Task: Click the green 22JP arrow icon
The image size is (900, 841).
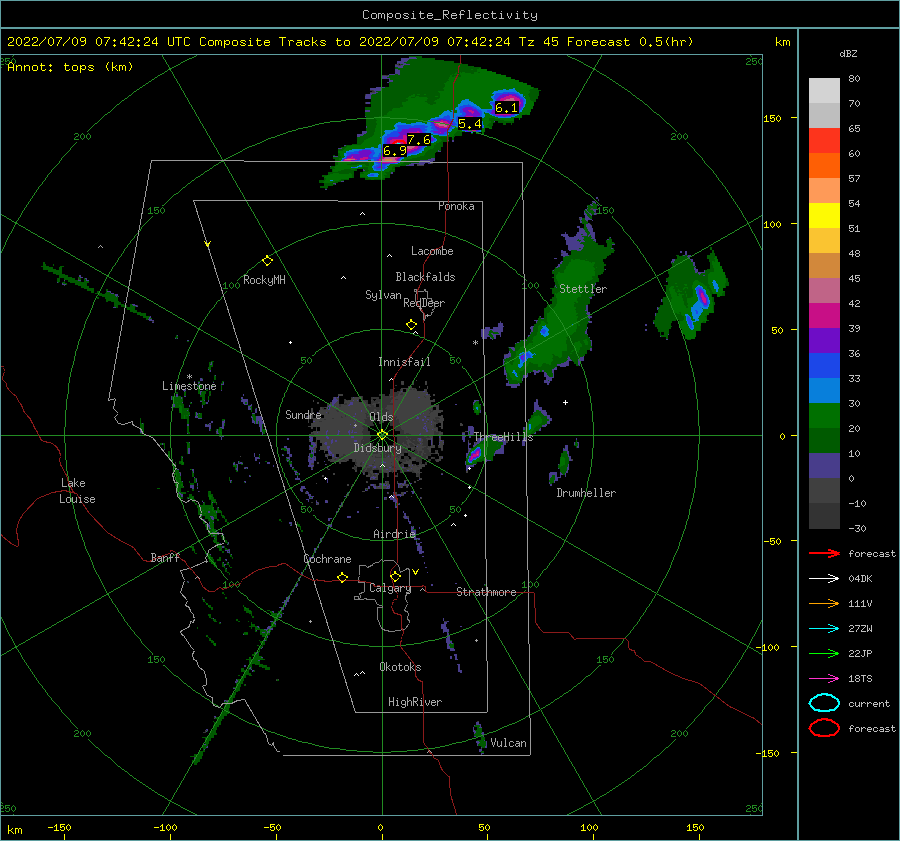Action: tap(824, 653)
